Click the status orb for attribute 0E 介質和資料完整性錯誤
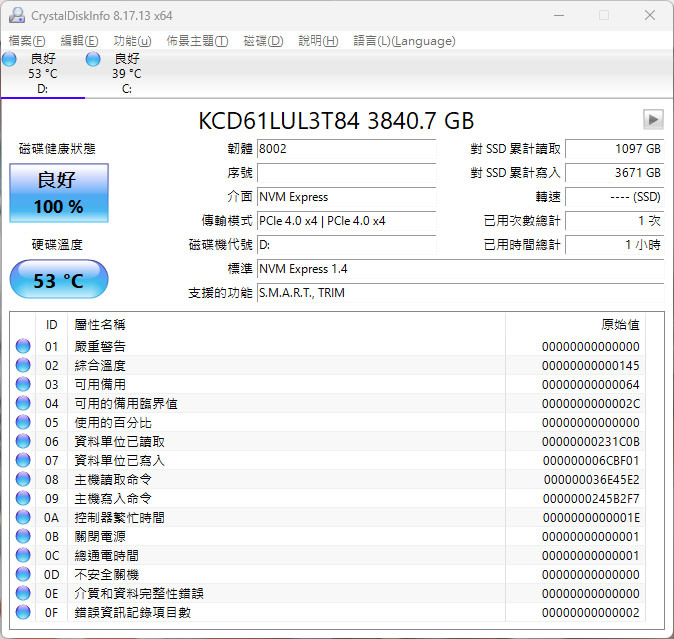 tap(23, 593)
